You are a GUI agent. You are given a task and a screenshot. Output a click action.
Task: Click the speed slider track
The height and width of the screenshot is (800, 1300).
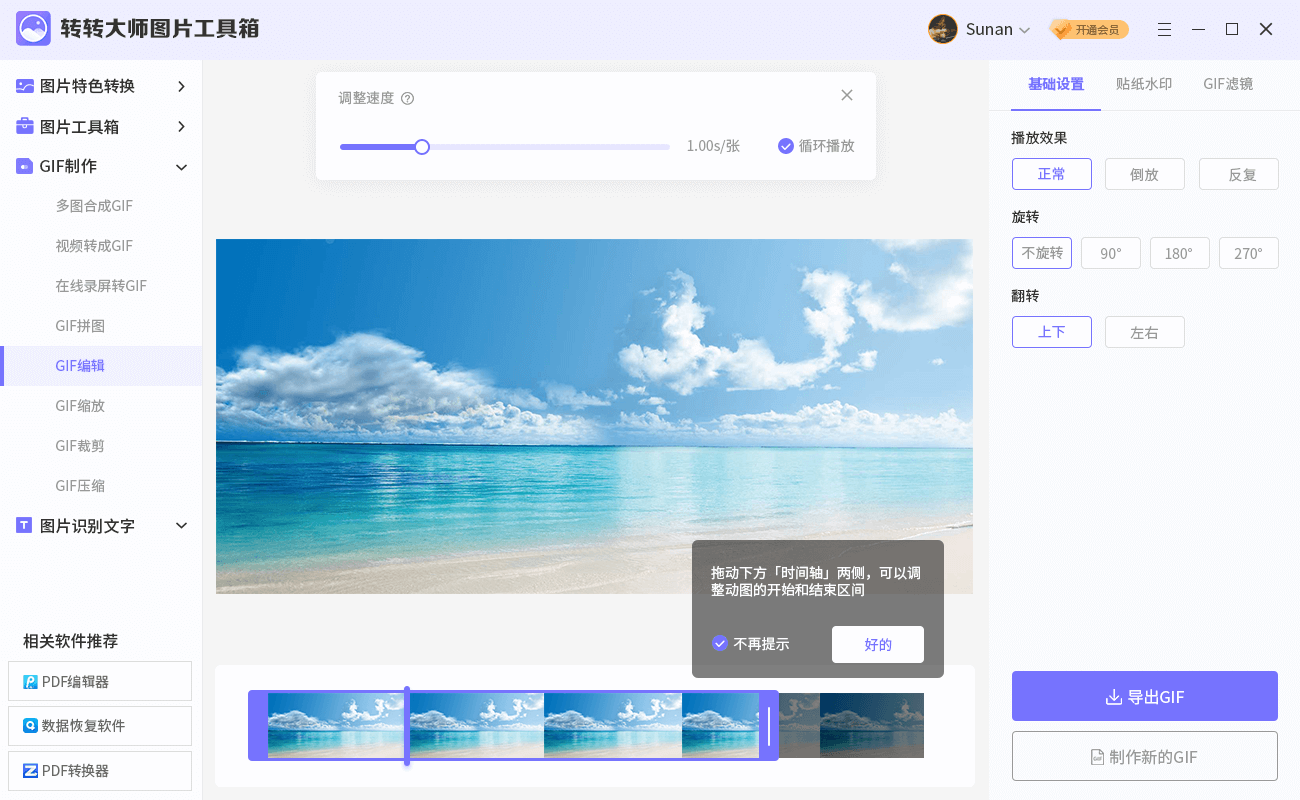[560, 147]
